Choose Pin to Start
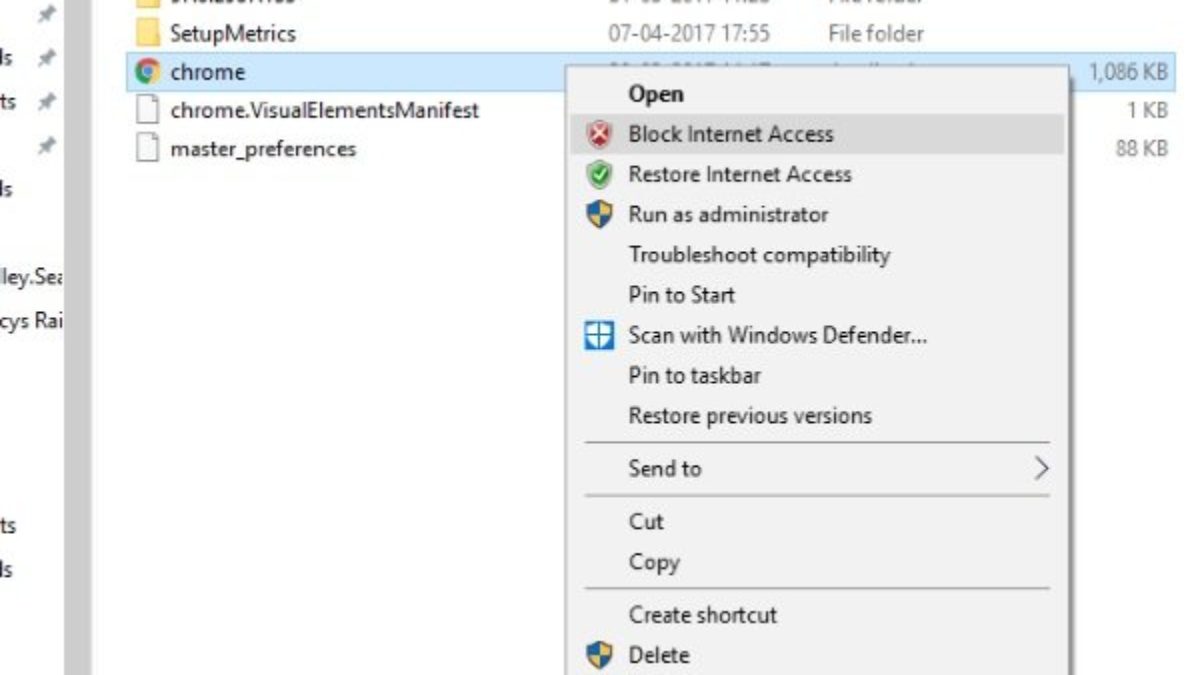 pos(681,295)
